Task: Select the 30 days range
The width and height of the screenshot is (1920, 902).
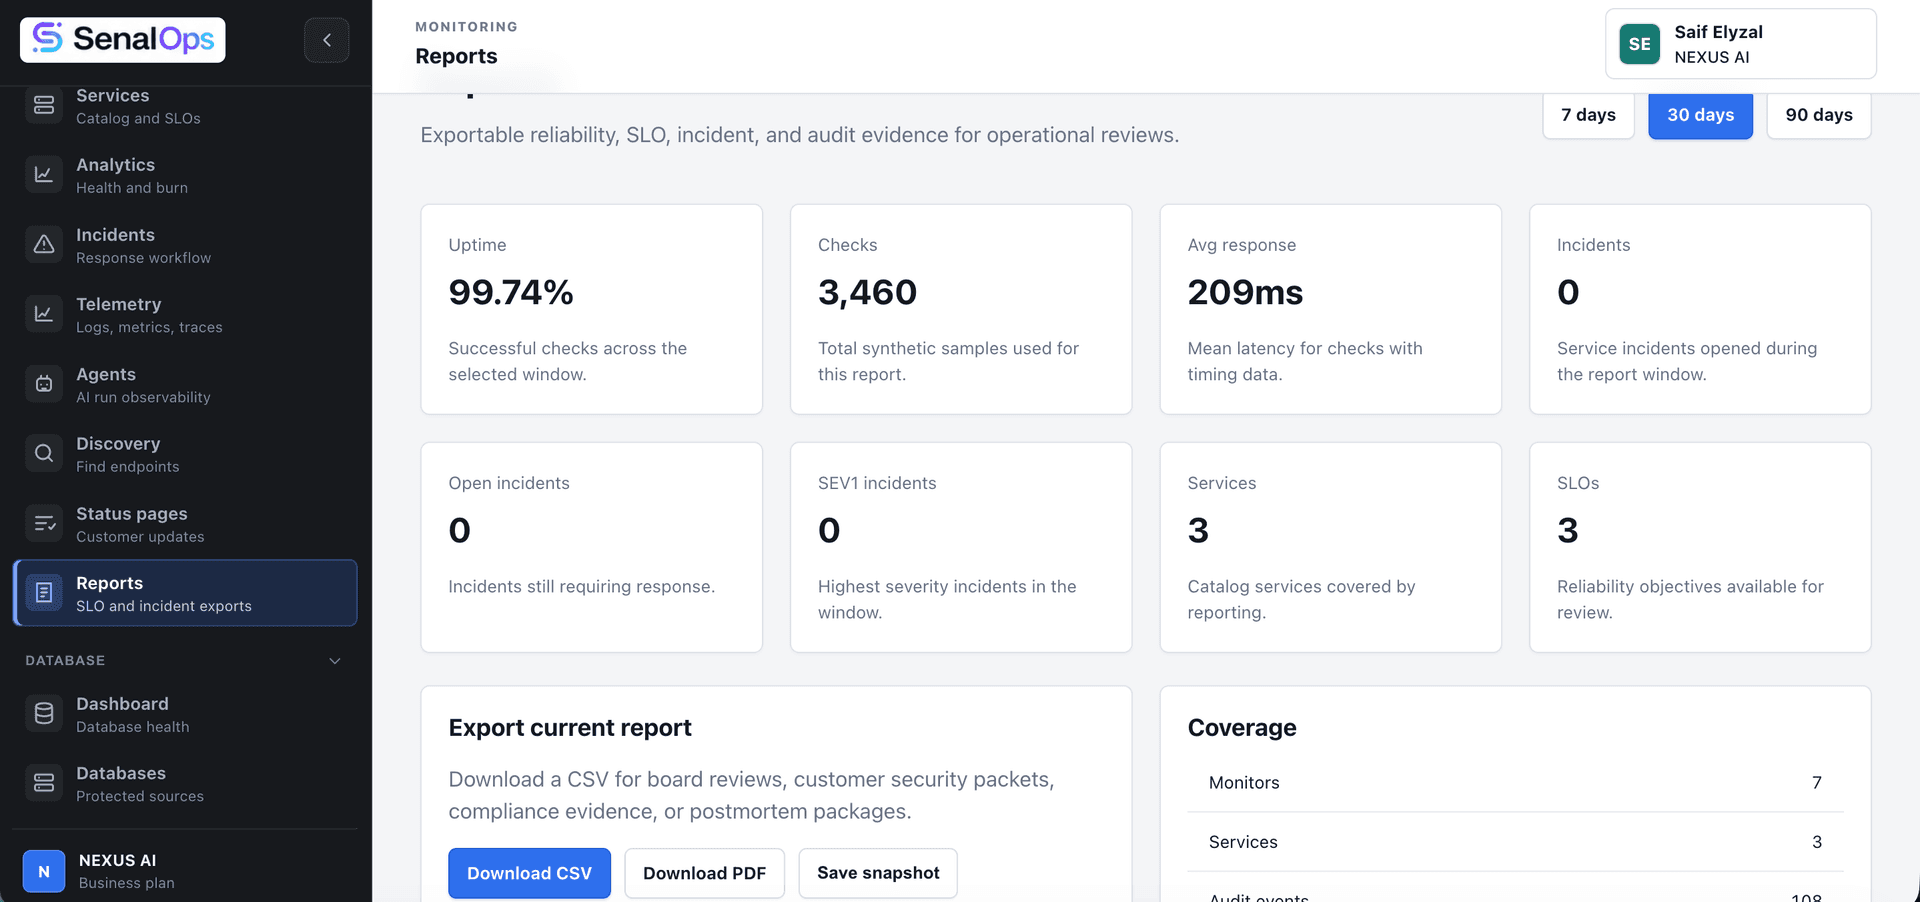Action: 1700,115
